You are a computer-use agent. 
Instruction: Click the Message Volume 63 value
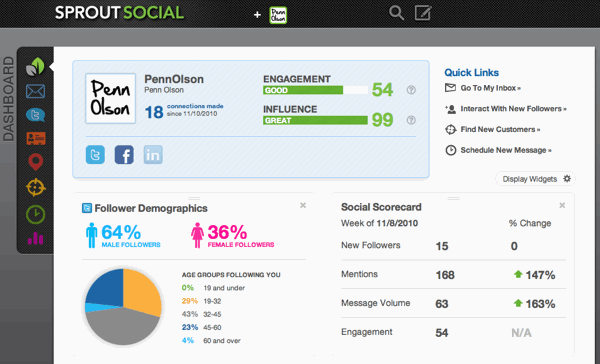click(442, 304)
